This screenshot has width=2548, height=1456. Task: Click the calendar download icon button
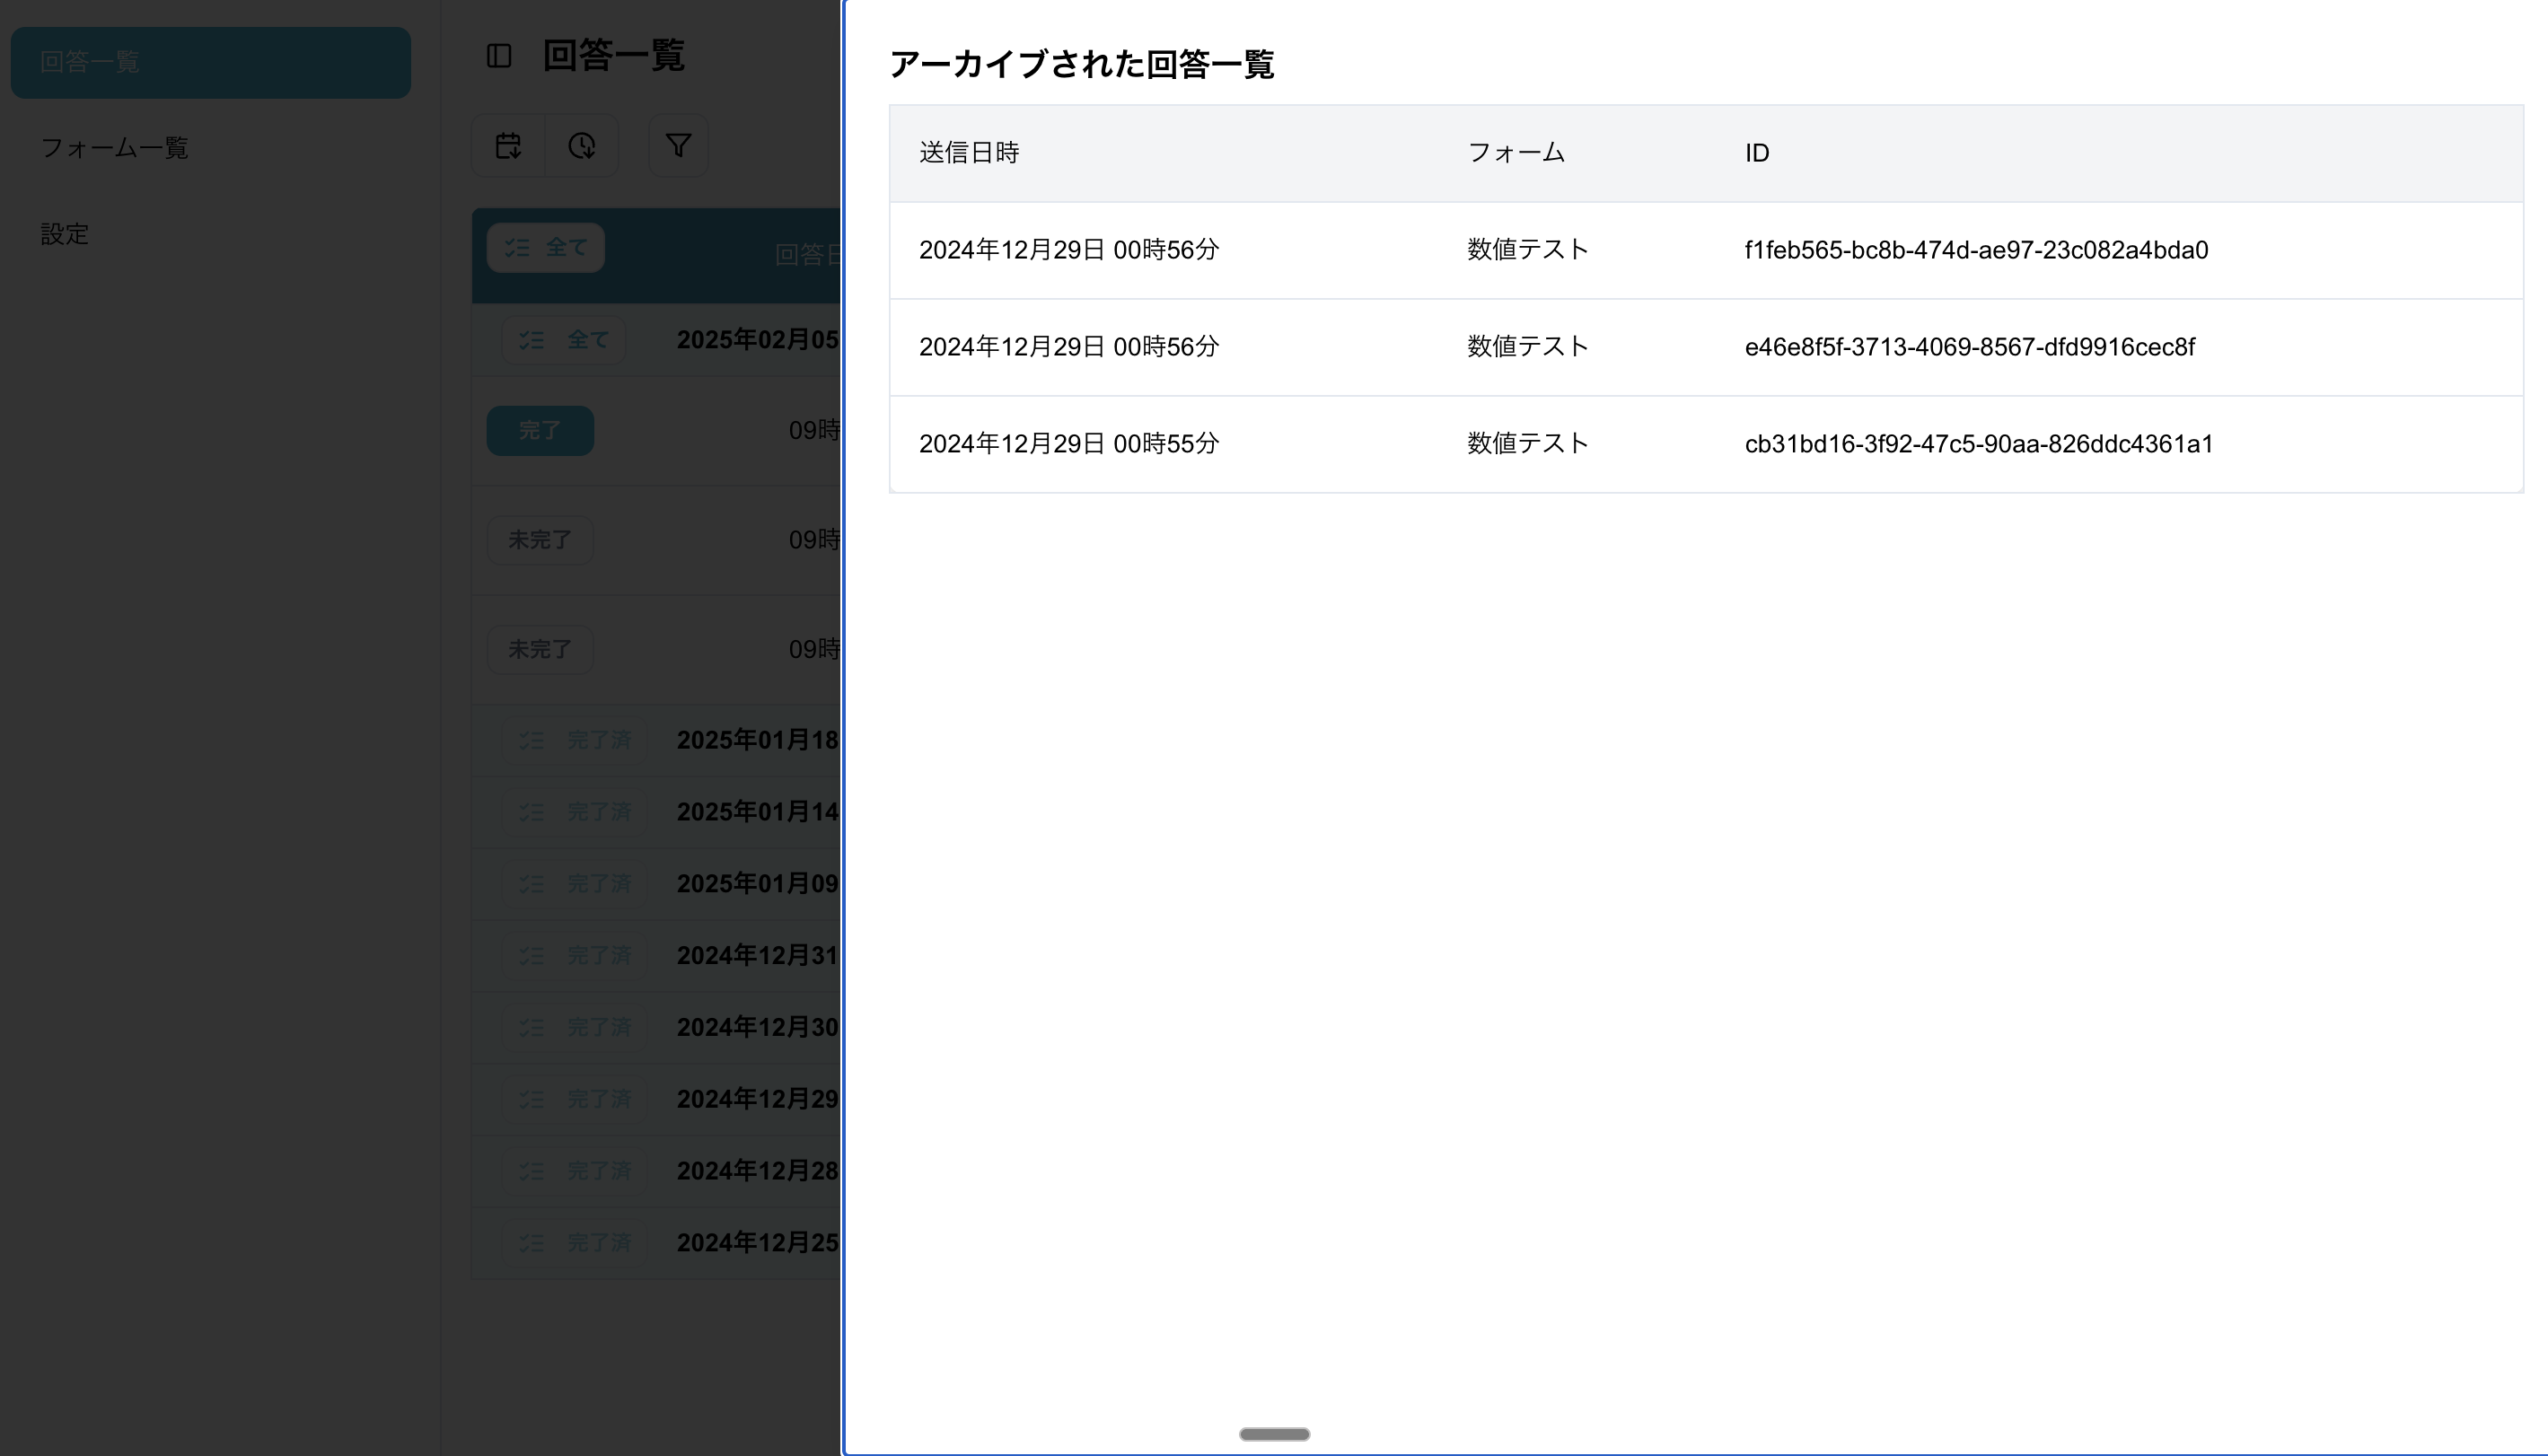[x=508, y=146]
